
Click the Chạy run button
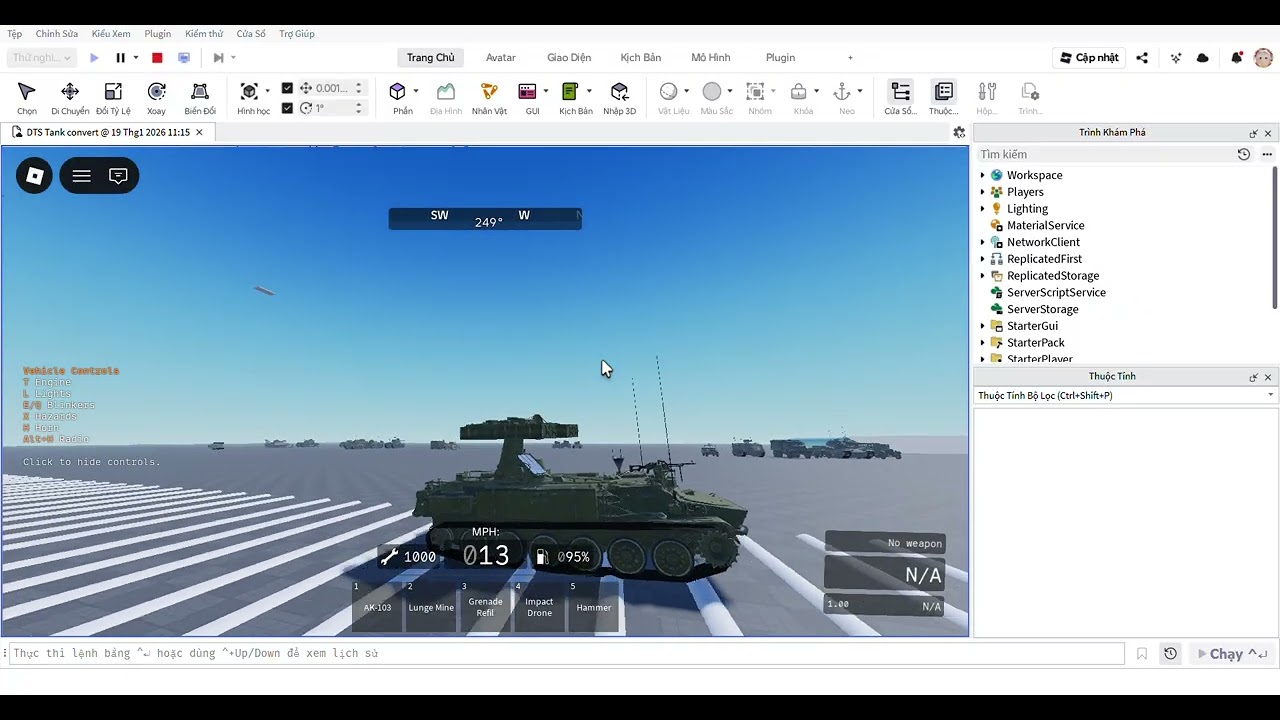[1233, 654]
